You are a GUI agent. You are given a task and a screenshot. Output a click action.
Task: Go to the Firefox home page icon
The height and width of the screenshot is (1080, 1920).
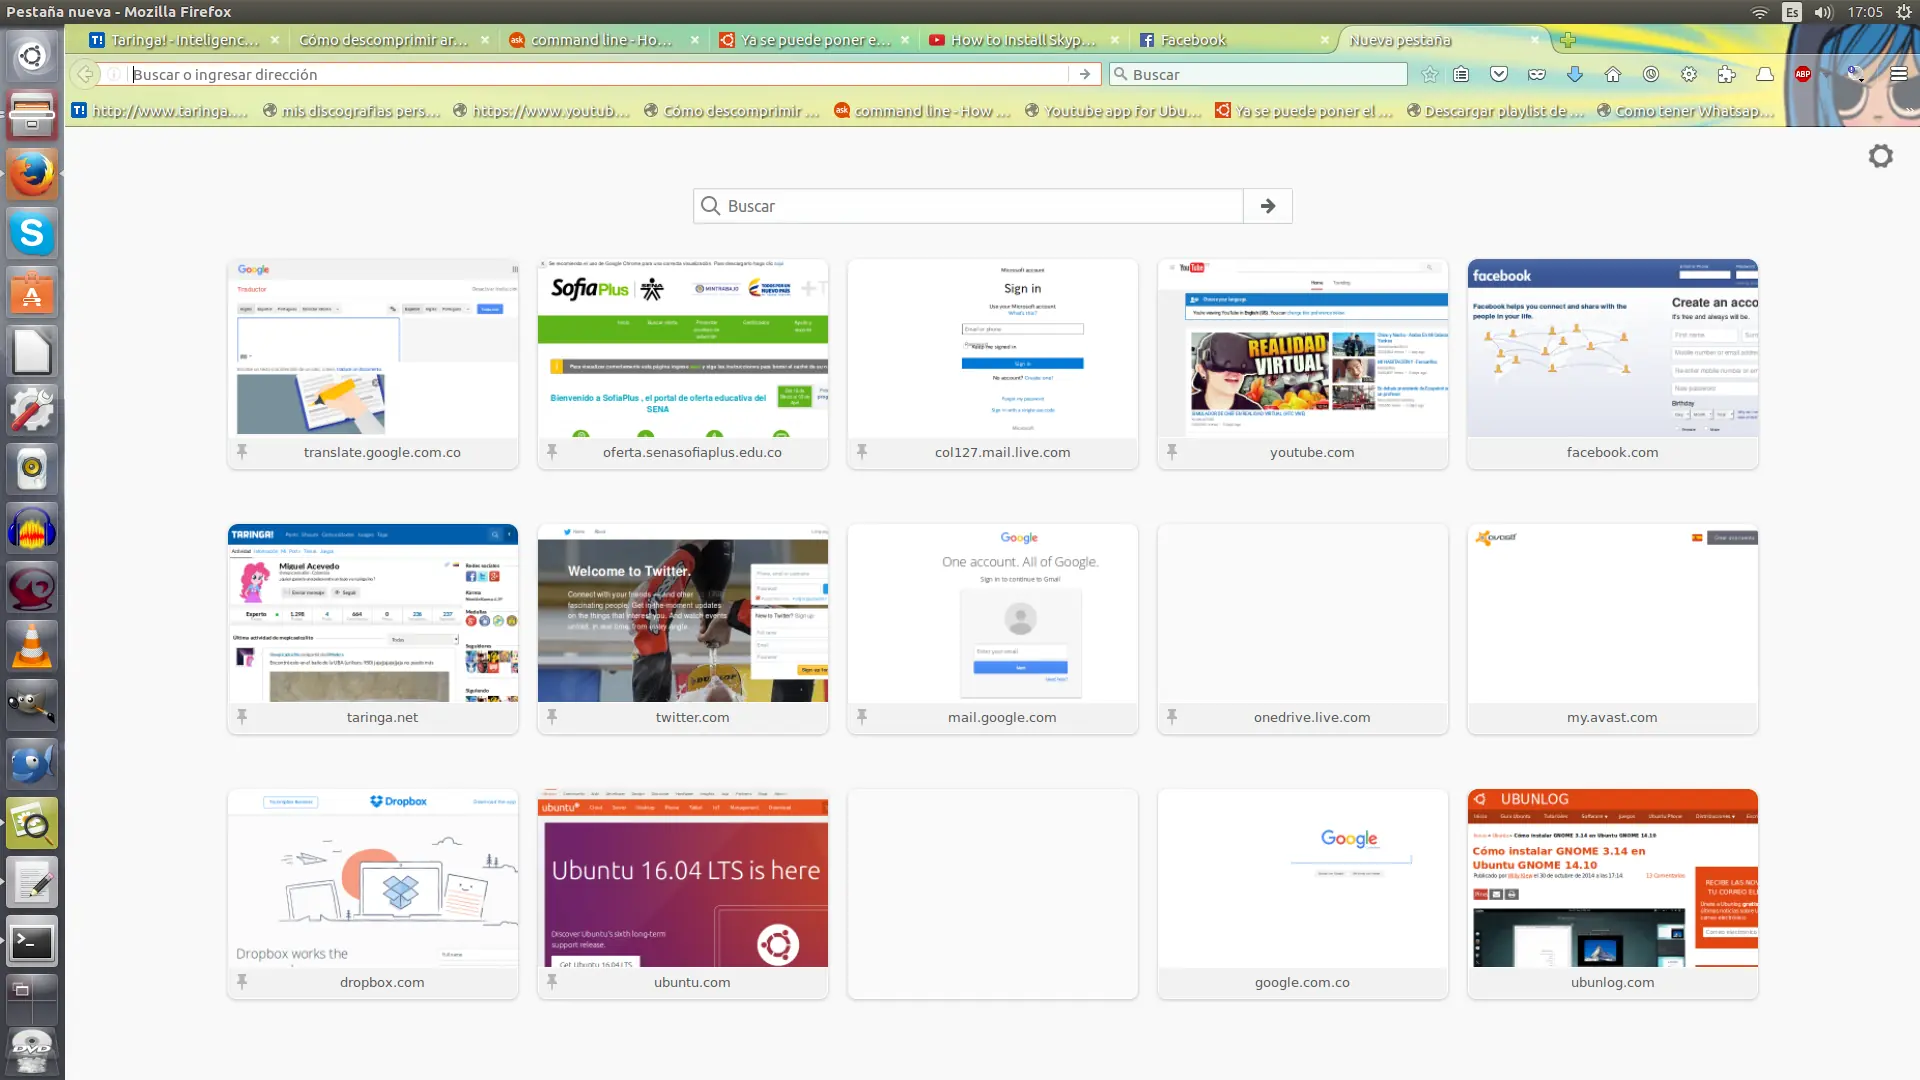(x=1613, y=74)
